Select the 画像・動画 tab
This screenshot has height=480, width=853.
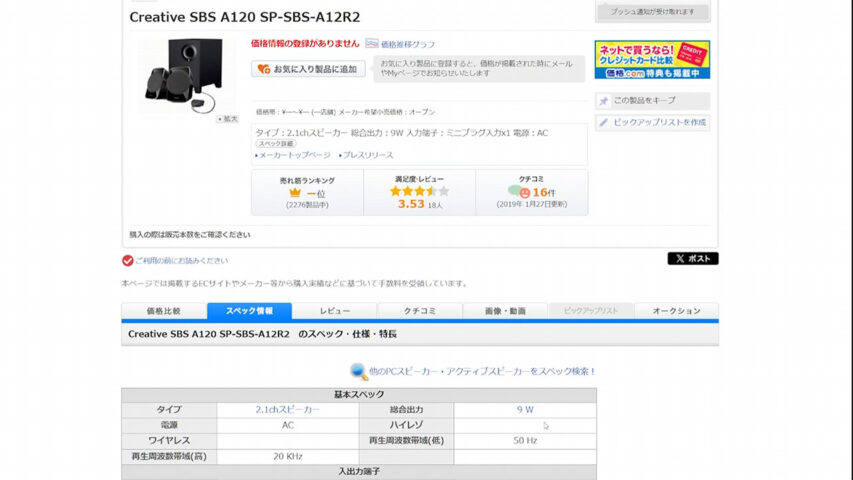tap(505, 311)
